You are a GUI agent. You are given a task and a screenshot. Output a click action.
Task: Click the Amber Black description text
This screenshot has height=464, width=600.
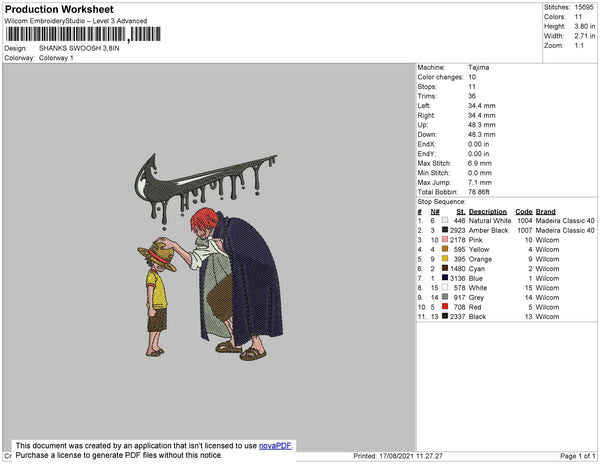[x=488, y=230]
